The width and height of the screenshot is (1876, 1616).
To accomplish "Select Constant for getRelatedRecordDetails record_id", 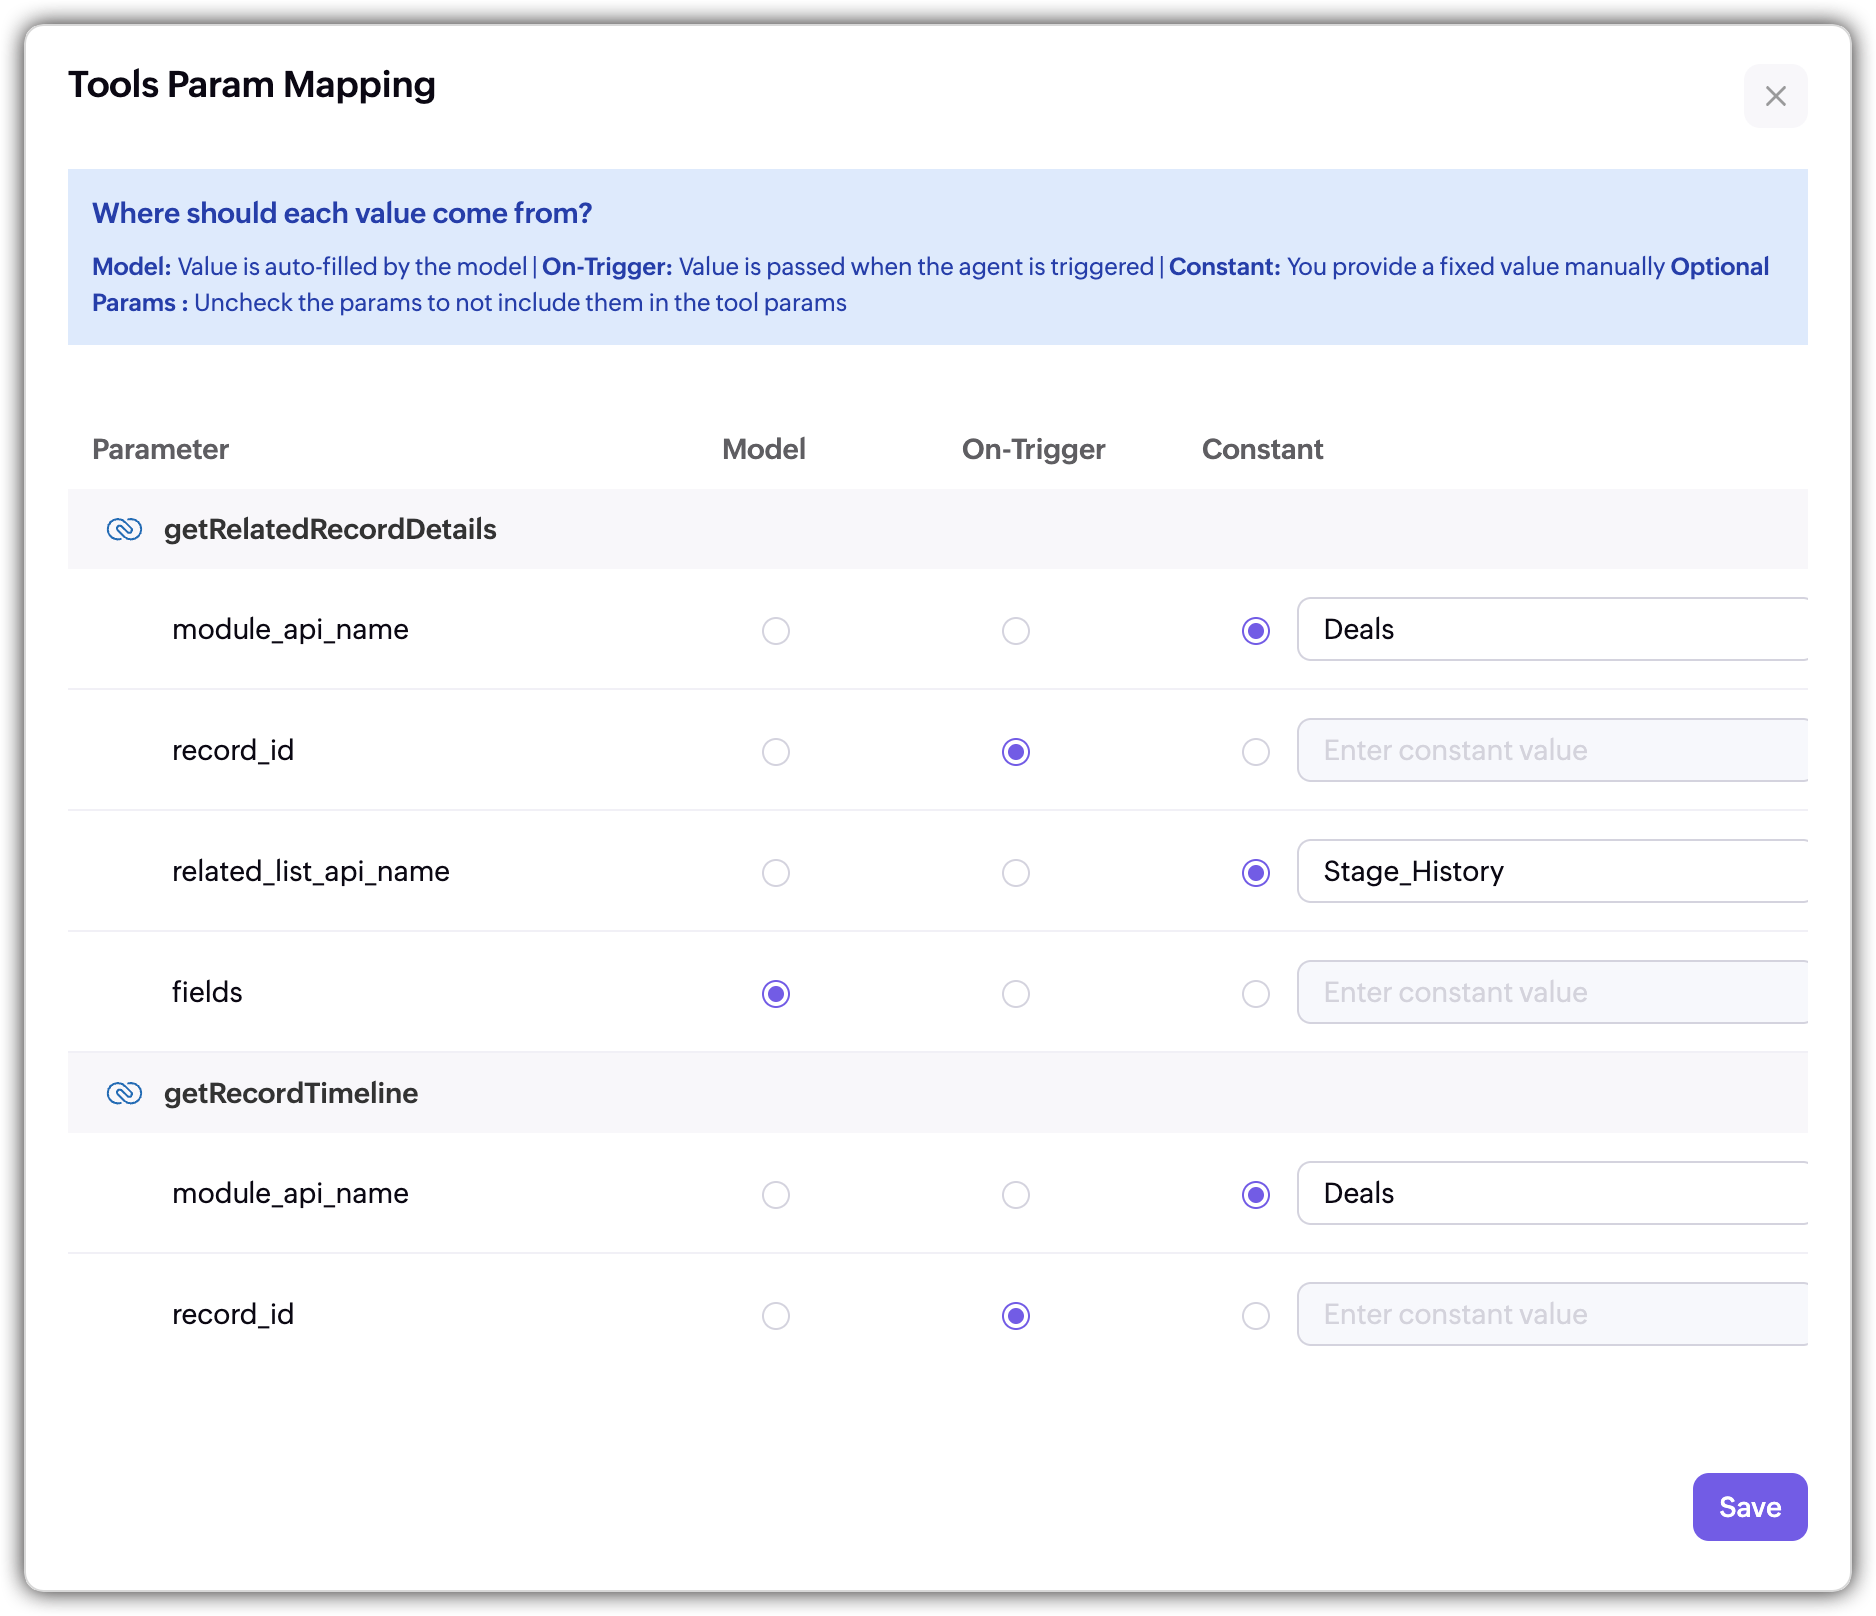I will (x=1256, y=752).
